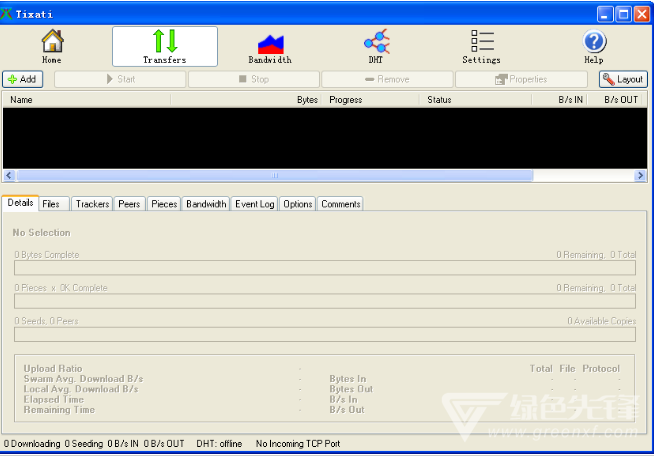Viewport: 654px width, 456px height.
Task: Click the 'No Selection' label
Action: pyautogui.click(x=41, y=232)
